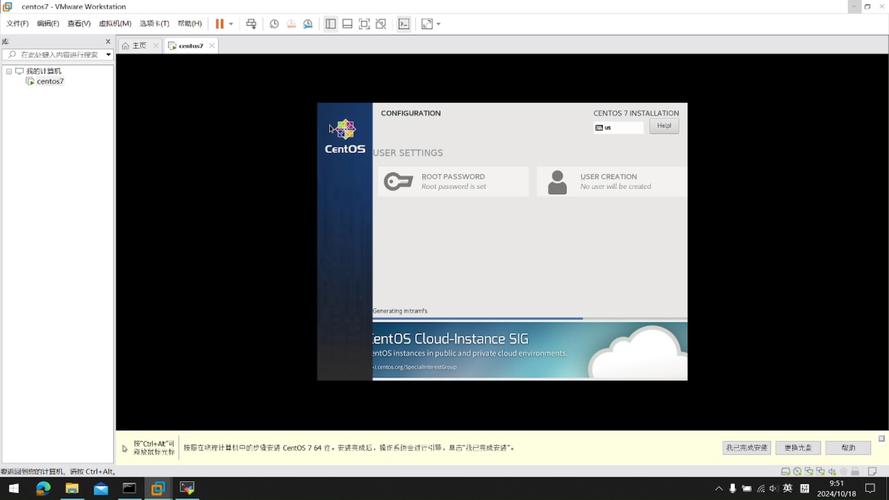Viewport: 889px width, 500px height.
Task: Open the Windows notification center
Action: 870,488
